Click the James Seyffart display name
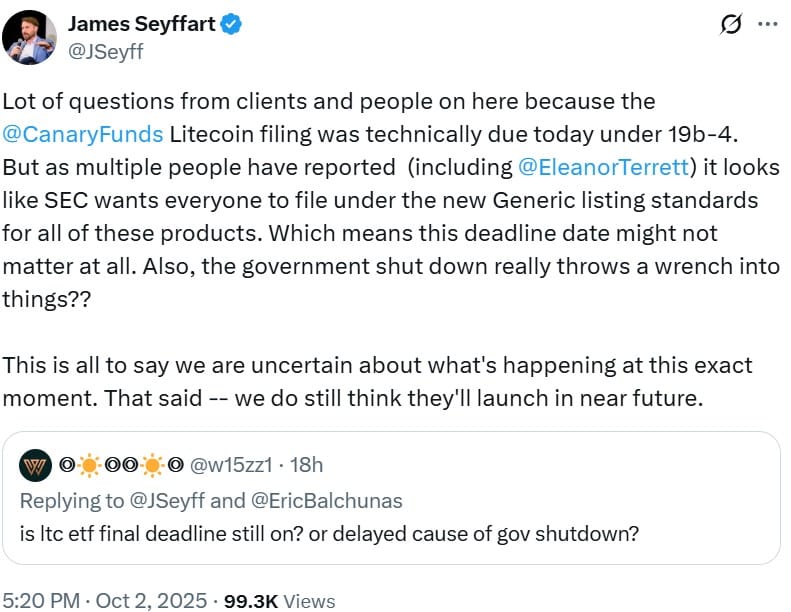This screenshot has height=612, width=791. (141, 24)
